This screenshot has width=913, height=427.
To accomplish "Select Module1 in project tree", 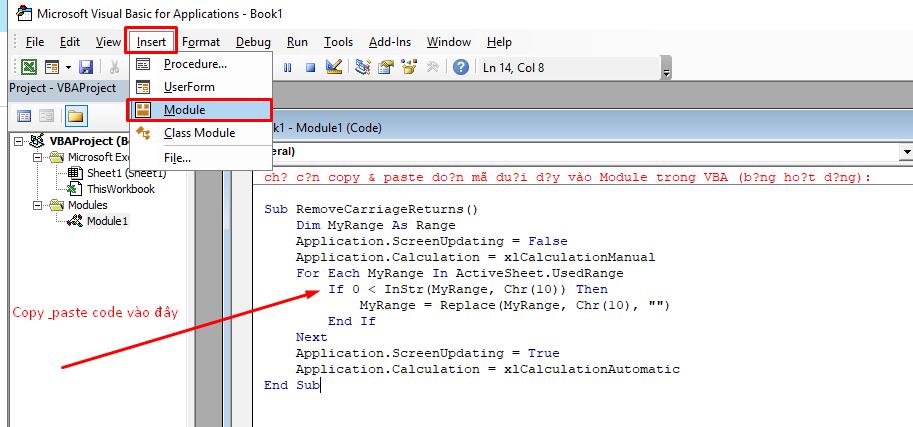I will pos(107,221).
